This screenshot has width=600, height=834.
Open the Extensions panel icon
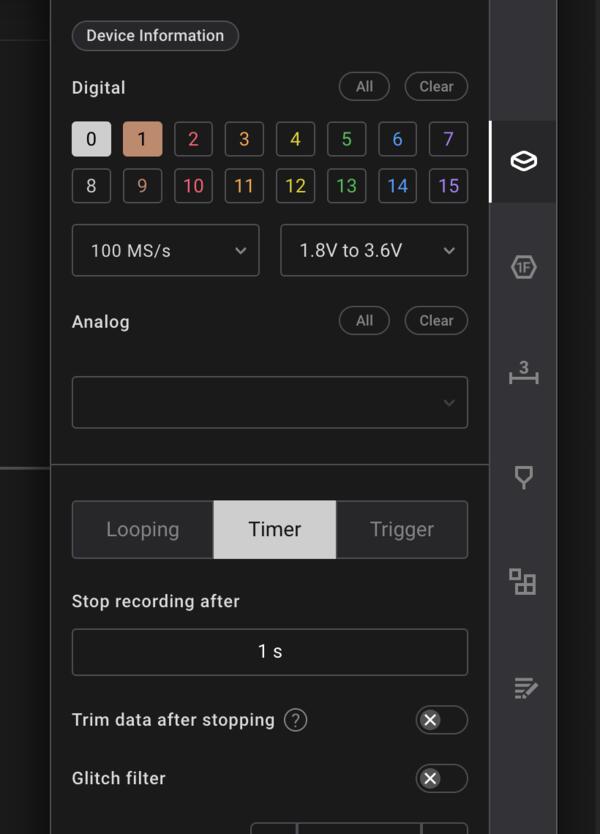pyautogui.click(x=523, y=582)
